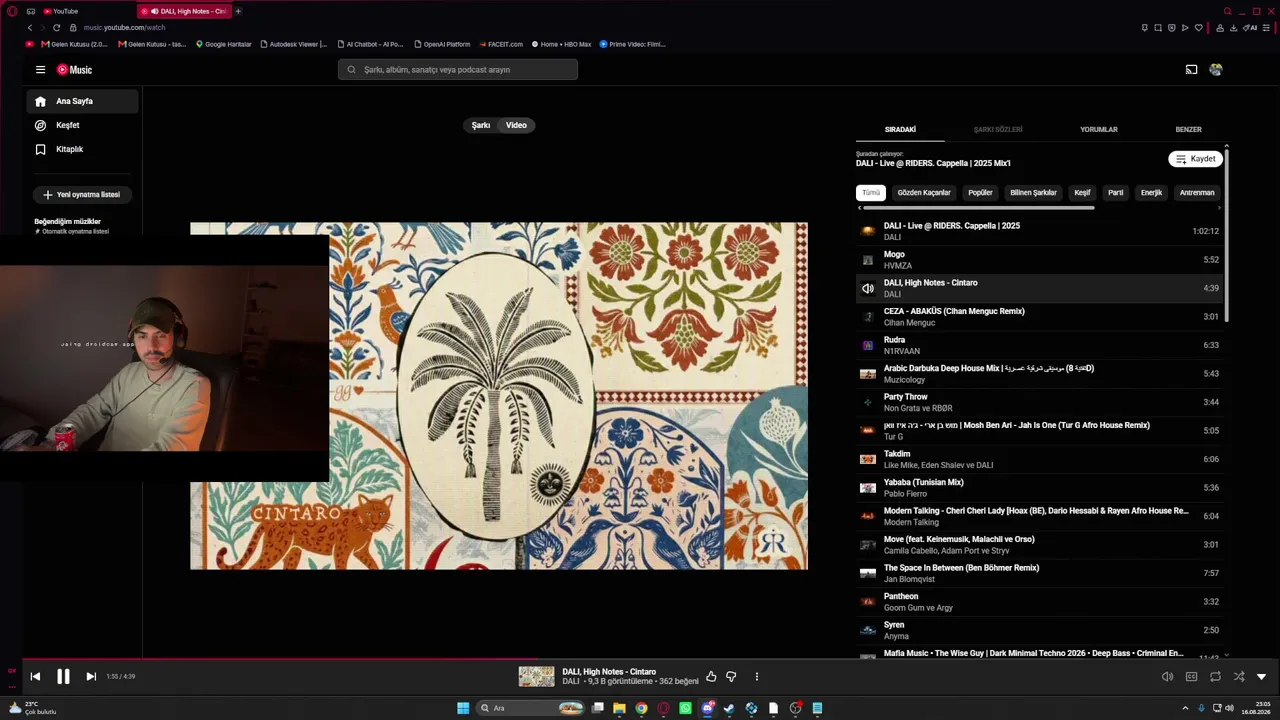
Task: Play 'Yababa (Tunisian Mix)' by Pablo Fierro
Action: (1040, 488)
